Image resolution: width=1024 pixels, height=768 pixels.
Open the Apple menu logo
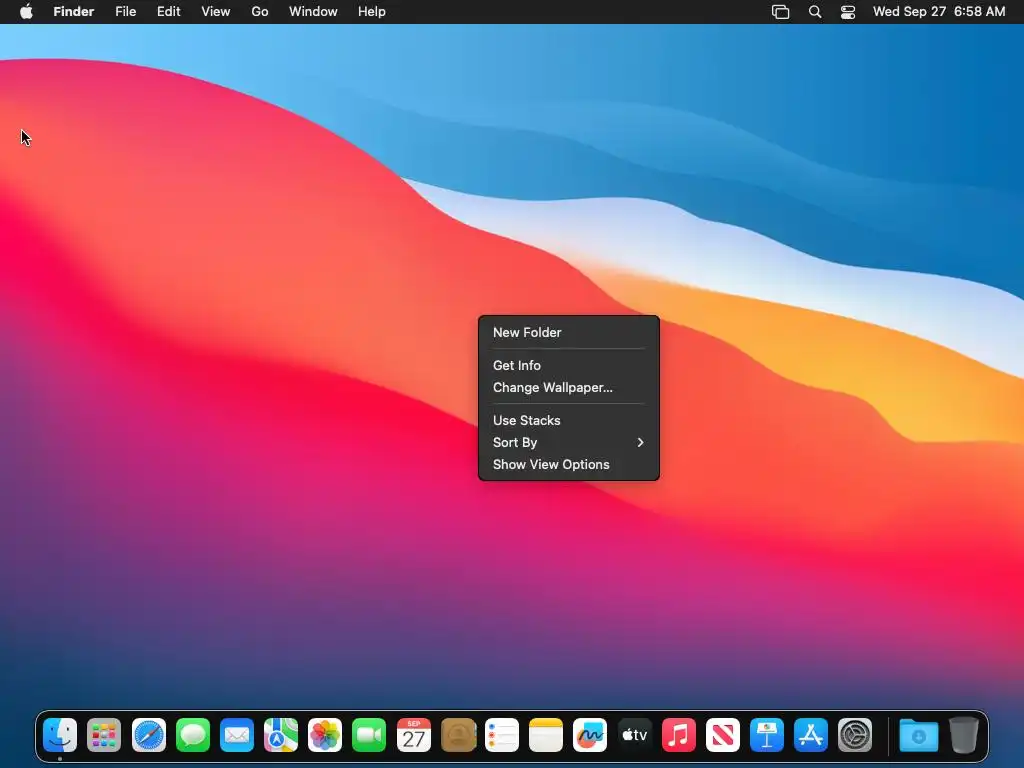[26, 11]
